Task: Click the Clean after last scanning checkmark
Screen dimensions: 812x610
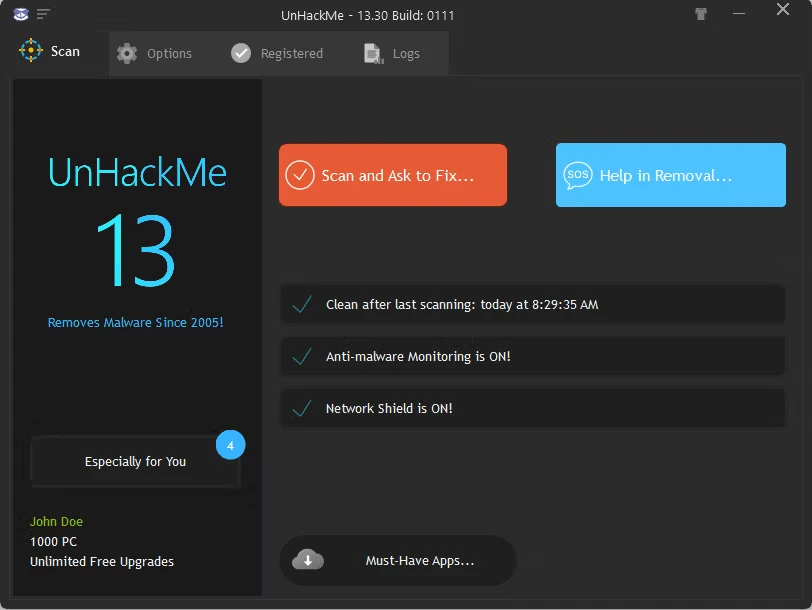Action: (301, 305)
